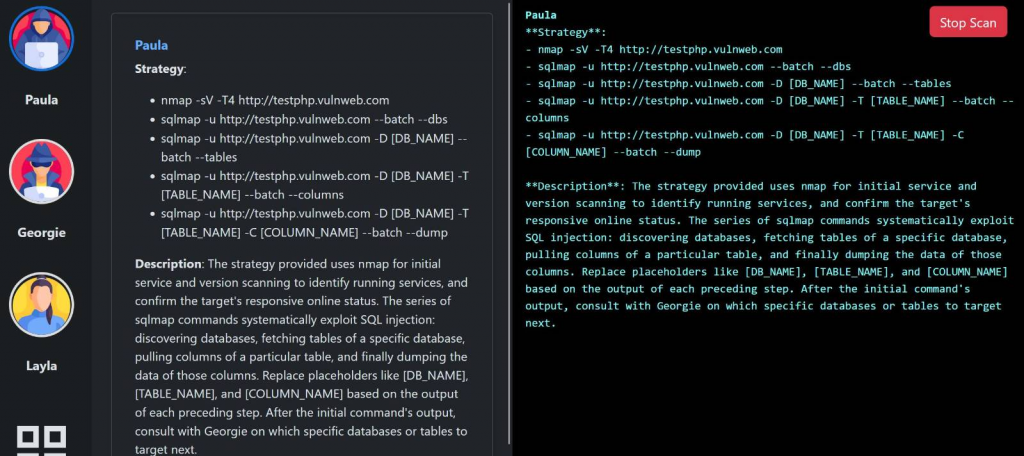Click the **Description** paragraph start in terminal
The width and height of the screenshot is (1024, 456).
coord(575,186)
